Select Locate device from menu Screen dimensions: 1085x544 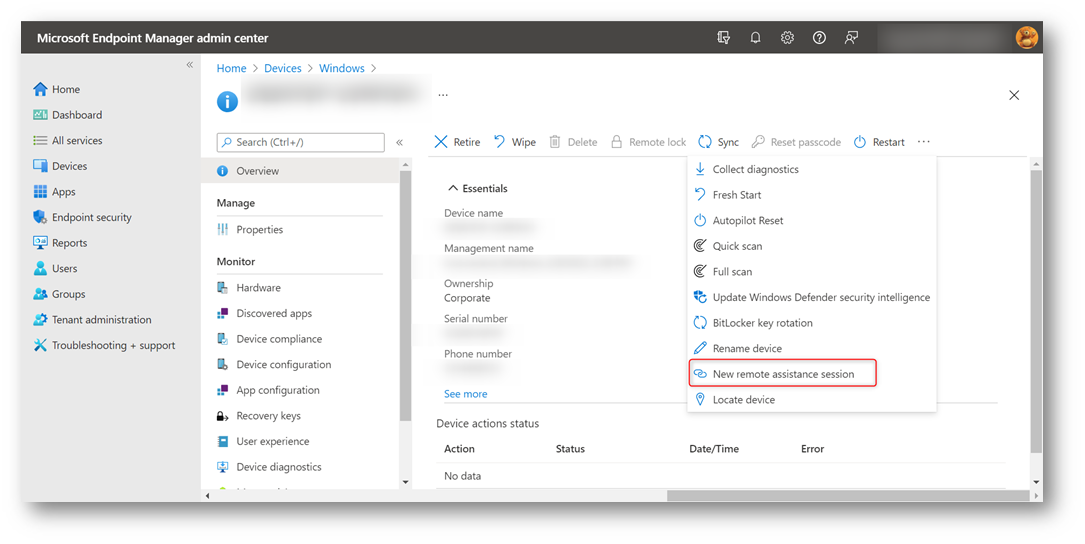coord(812,400)
